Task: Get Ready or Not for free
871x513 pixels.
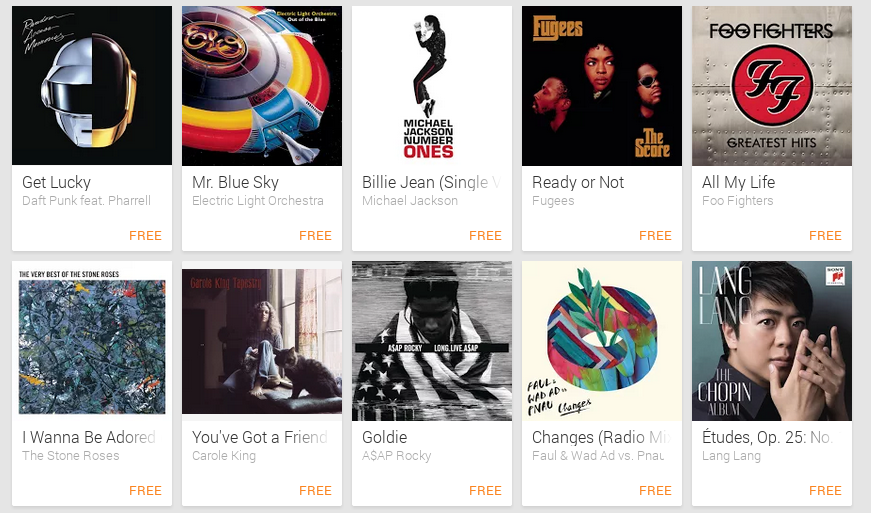Action: tap(655, 235)
